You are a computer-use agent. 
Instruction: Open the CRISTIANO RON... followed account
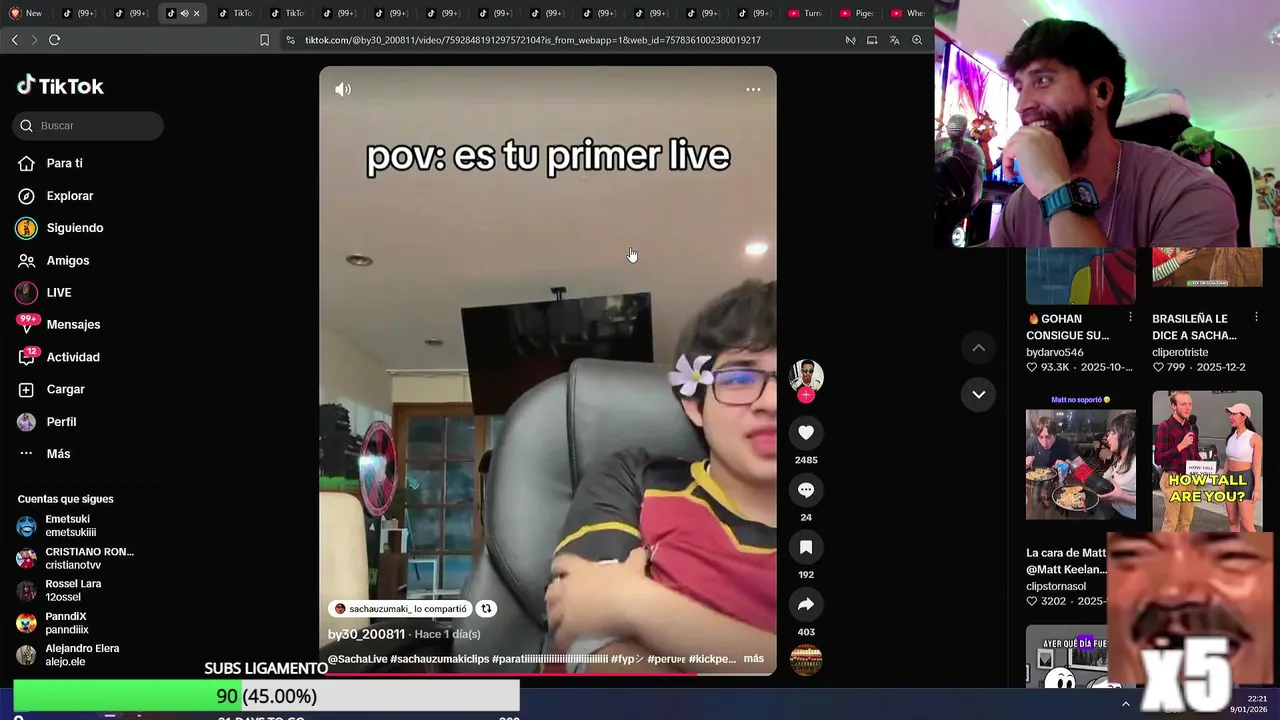click(x=75, y=558)
